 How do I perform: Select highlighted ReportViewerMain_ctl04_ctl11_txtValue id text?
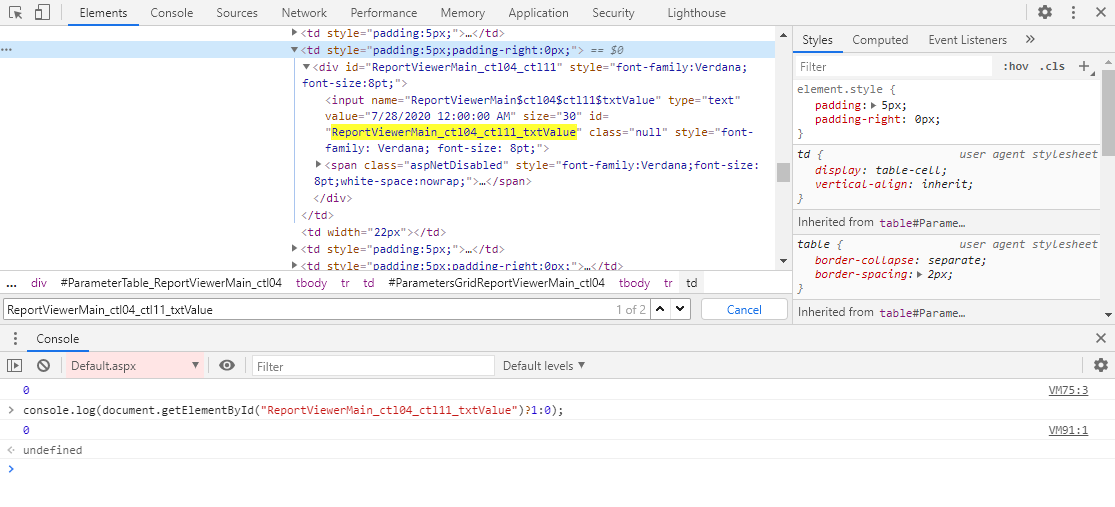click(x=454, y=132)
